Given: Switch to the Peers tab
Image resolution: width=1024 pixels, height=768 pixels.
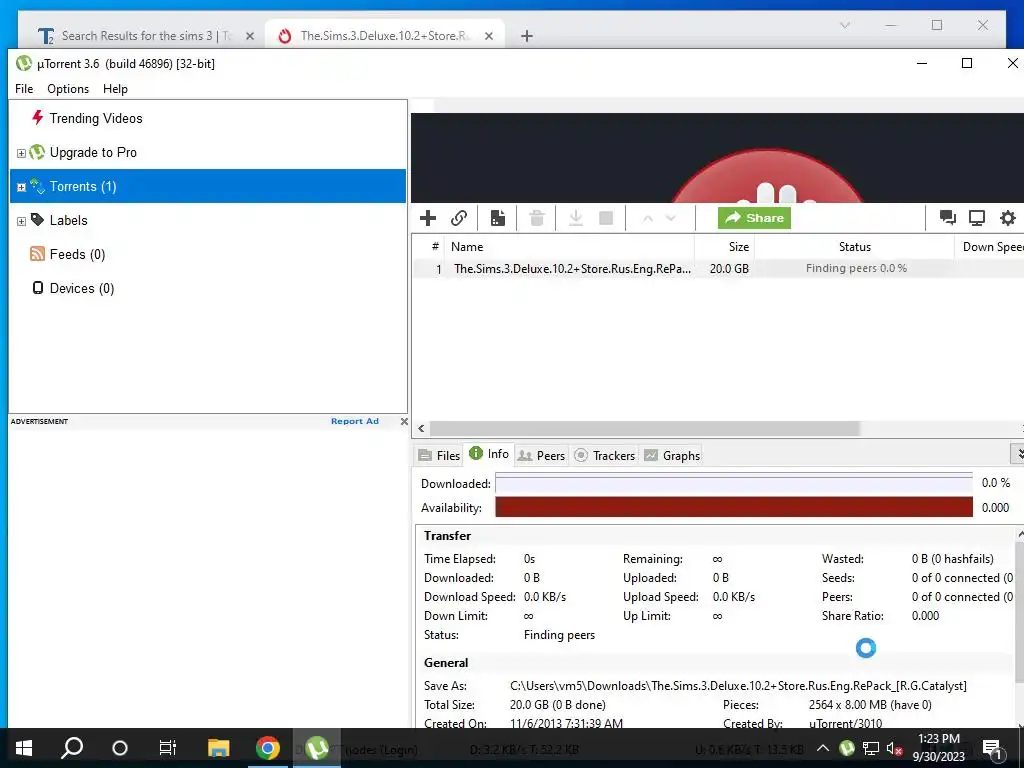Looking at the screenshot, I should pos(541,455).
